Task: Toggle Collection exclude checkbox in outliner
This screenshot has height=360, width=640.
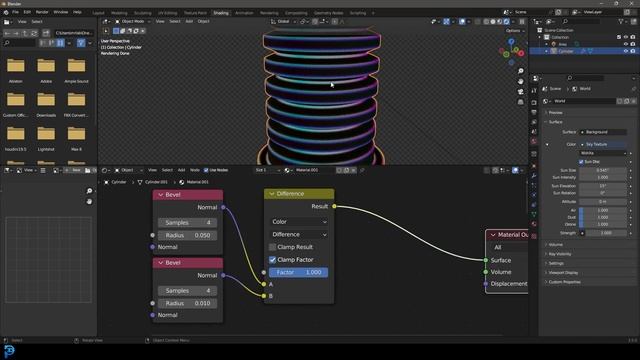Action: [x=619, y=37]
